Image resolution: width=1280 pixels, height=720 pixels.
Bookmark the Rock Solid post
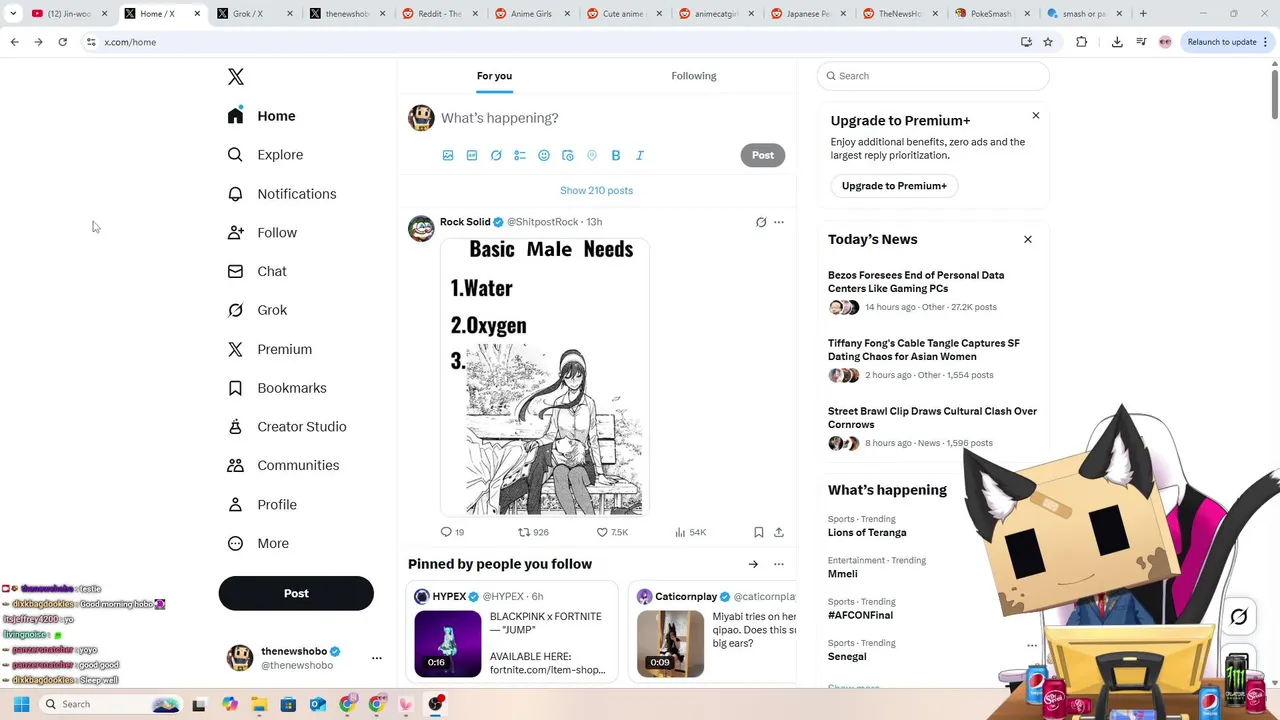759,532
